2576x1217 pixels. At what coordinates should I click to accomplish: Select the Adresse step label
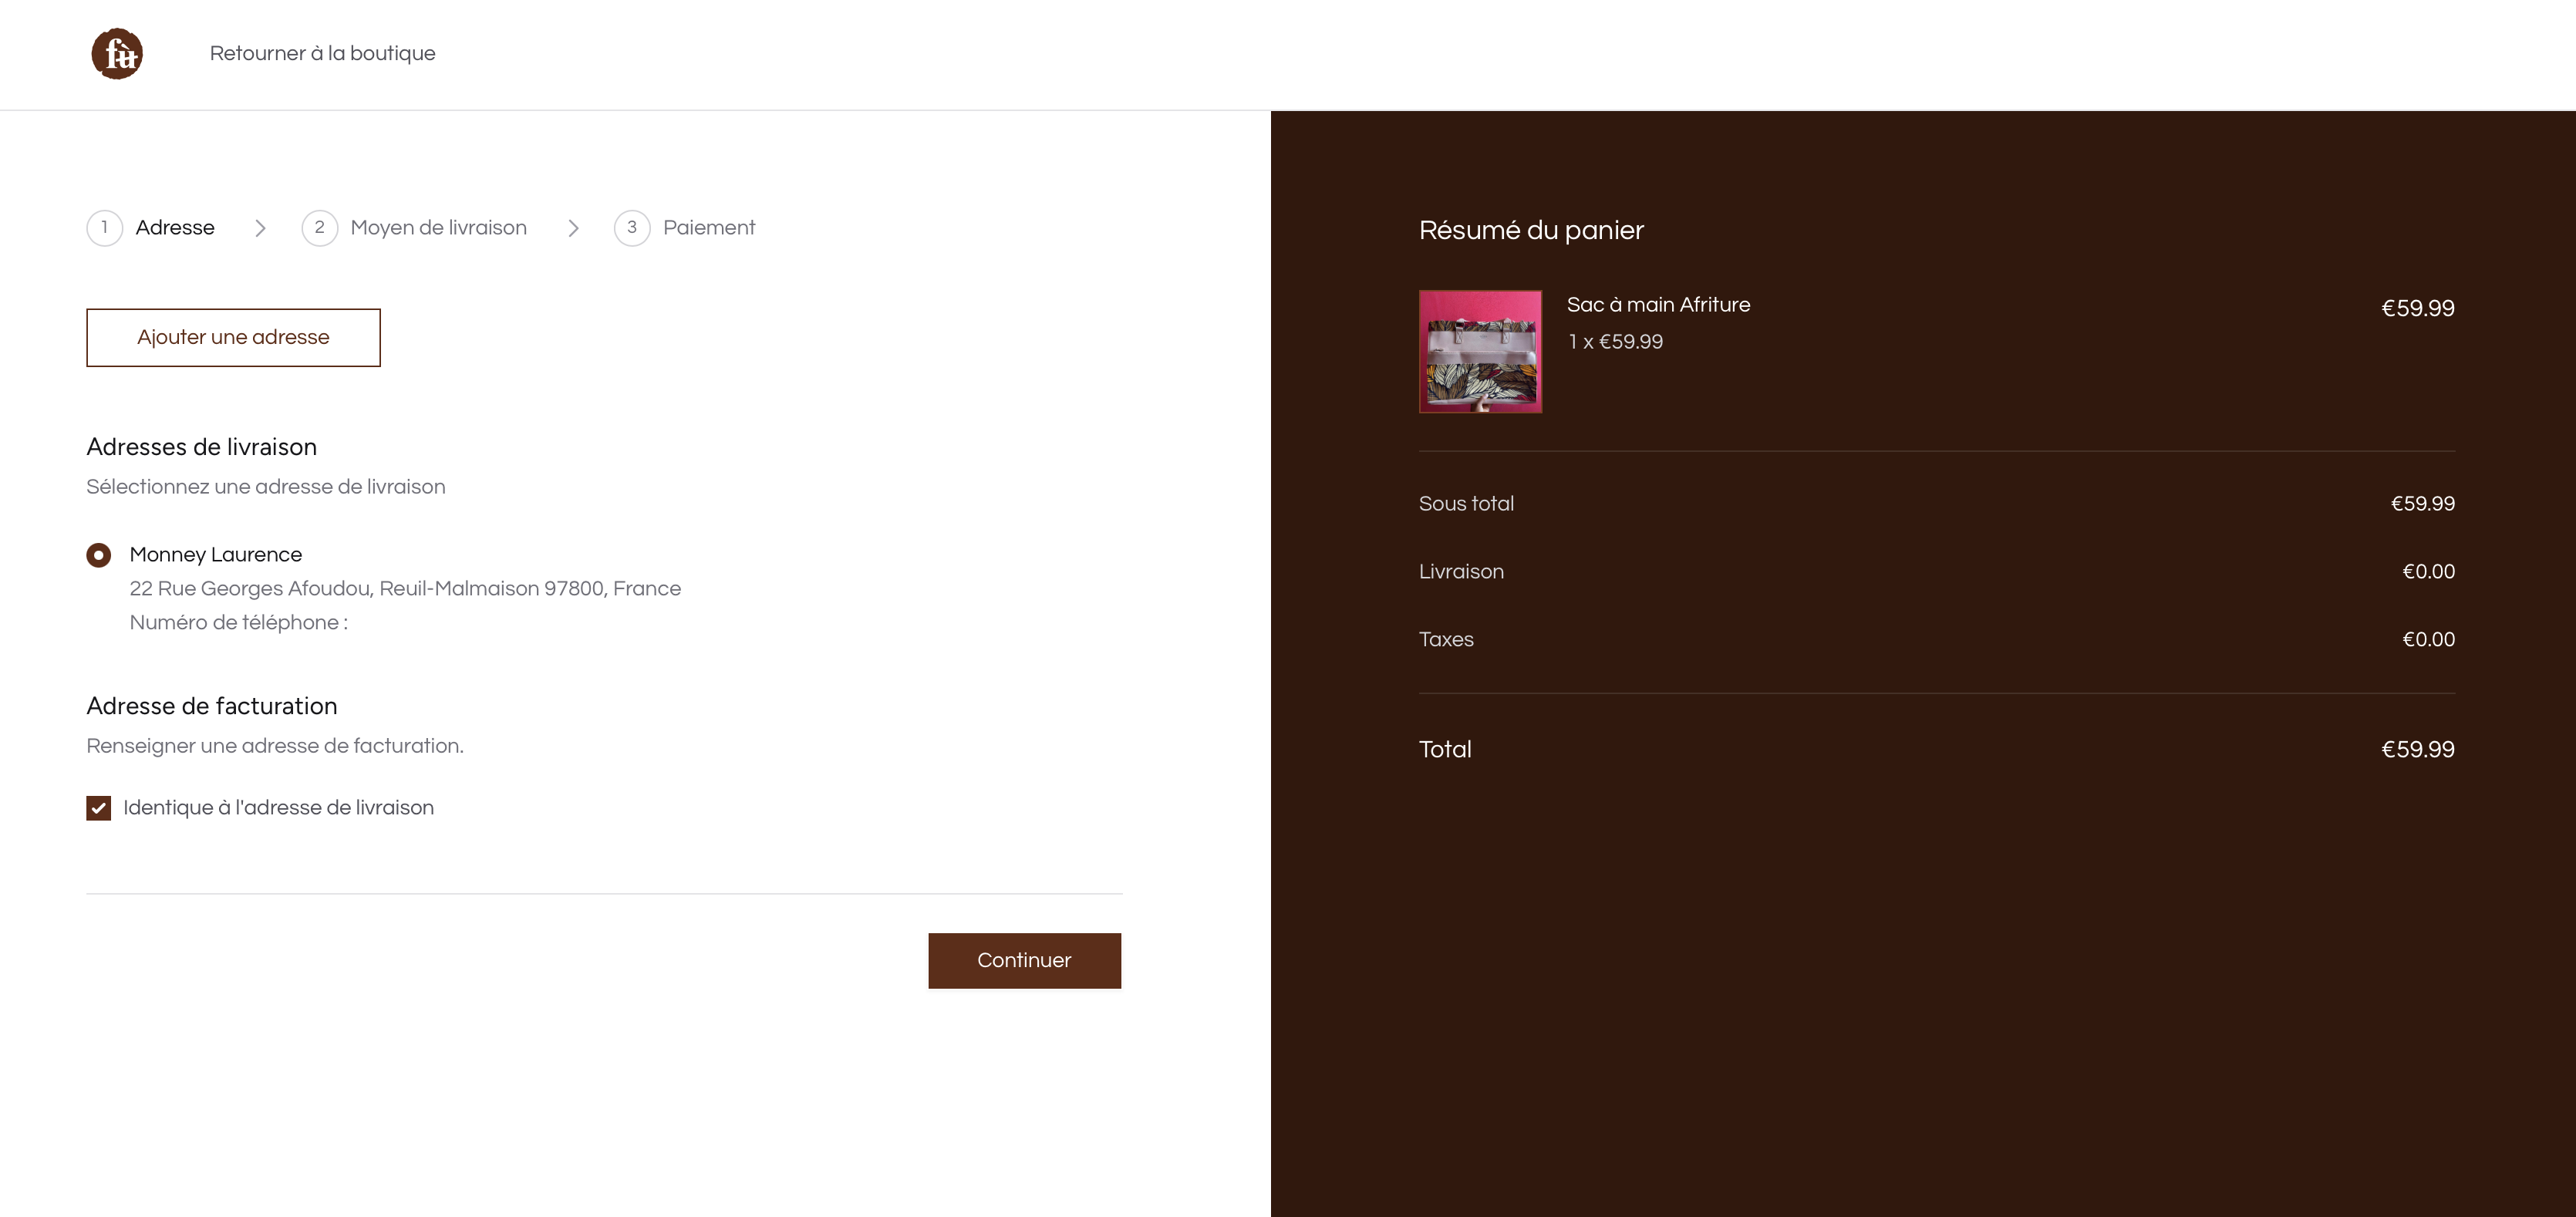pos(175,227)
